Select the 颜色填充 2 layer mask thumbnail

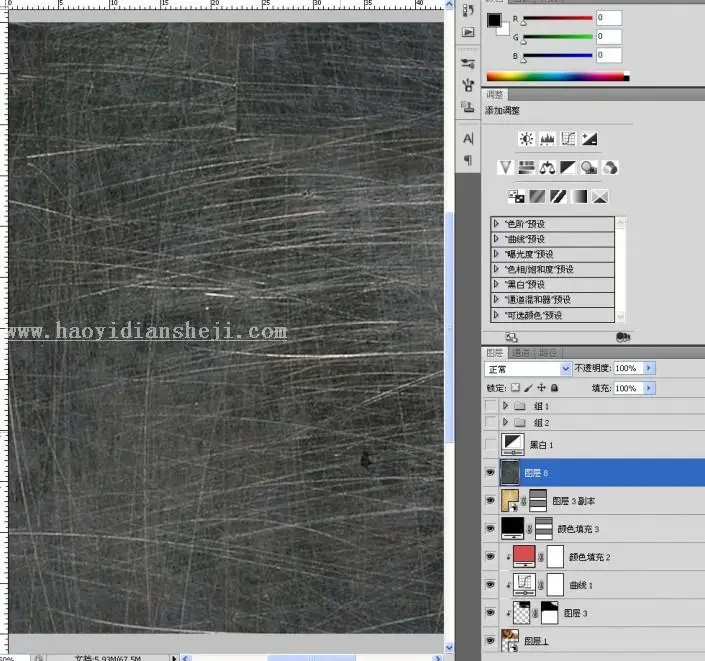555,557
